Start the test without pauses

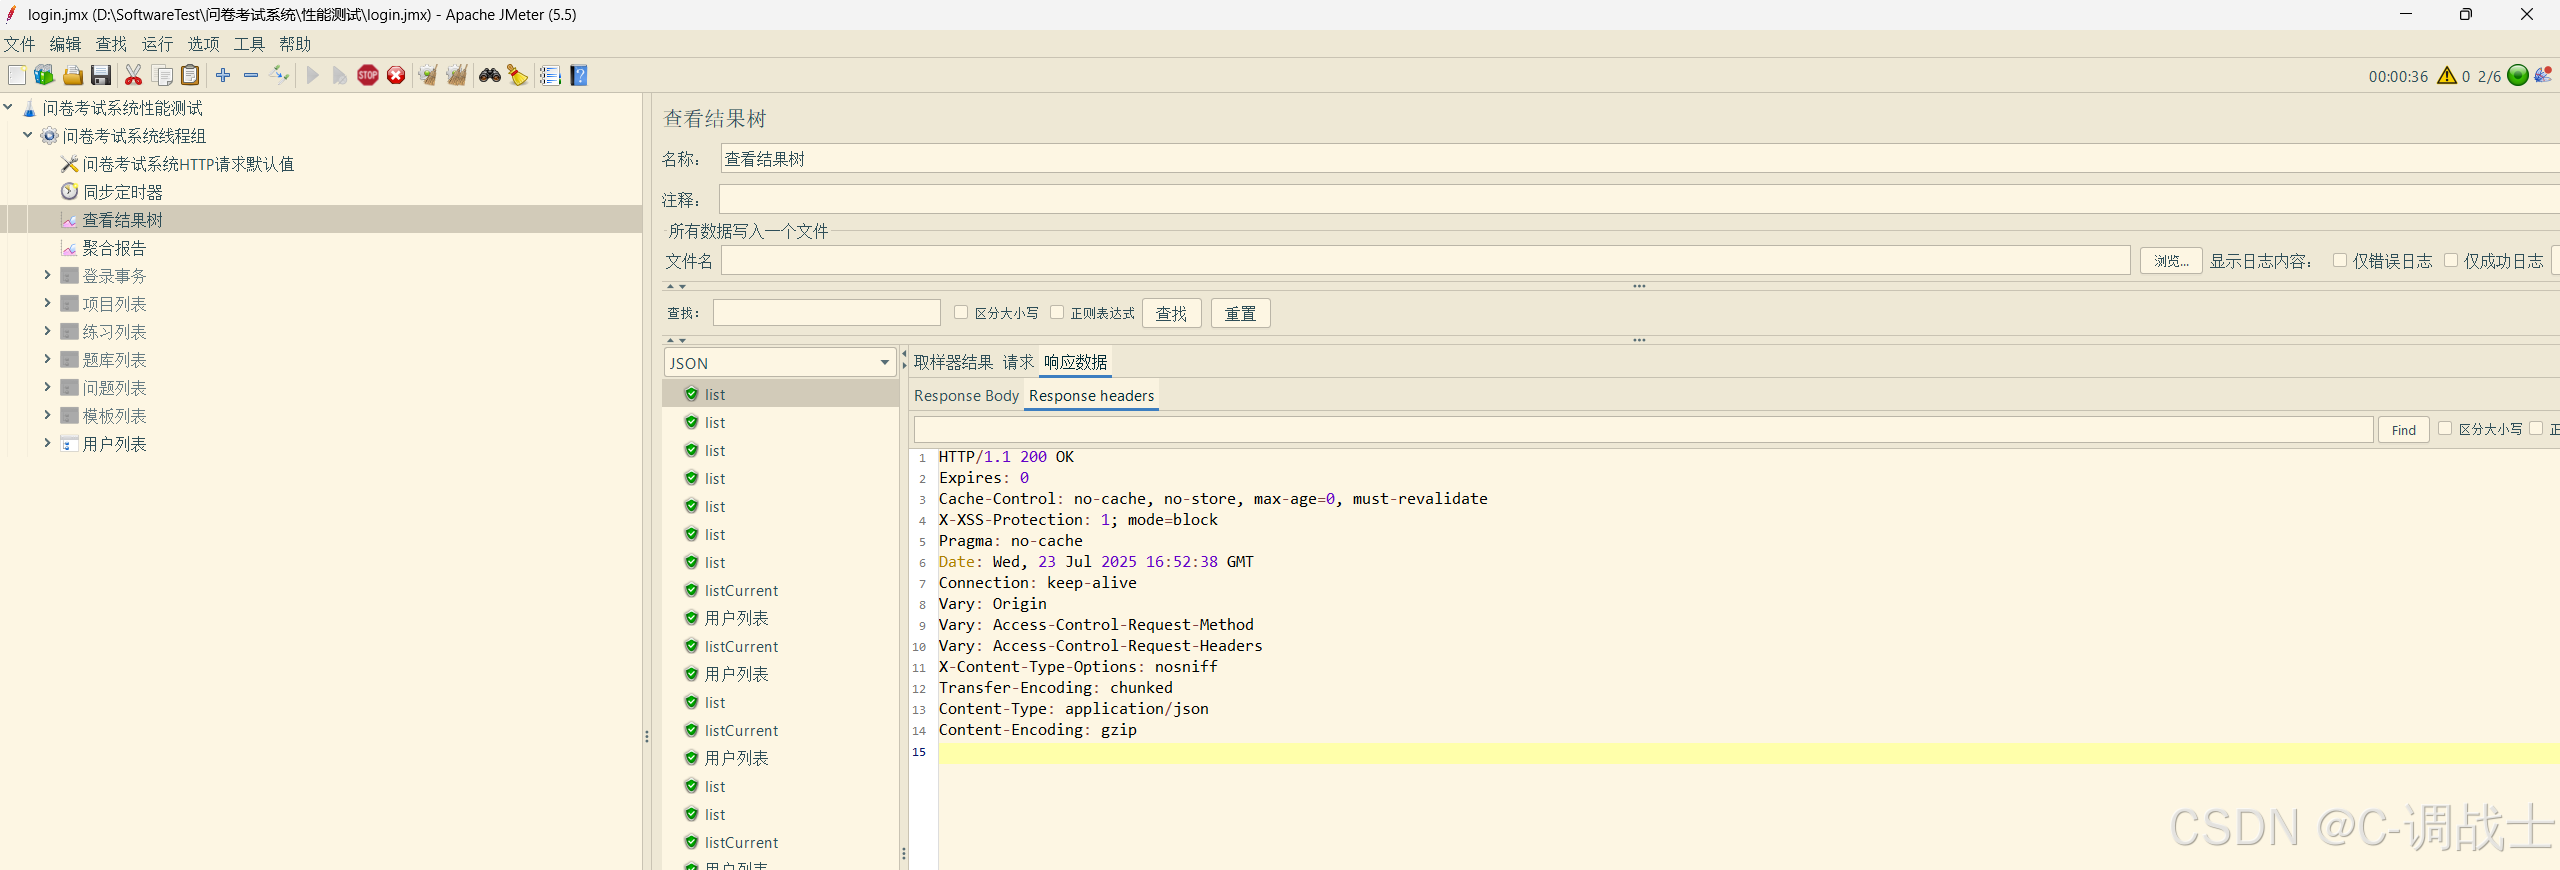coord(340,76)
